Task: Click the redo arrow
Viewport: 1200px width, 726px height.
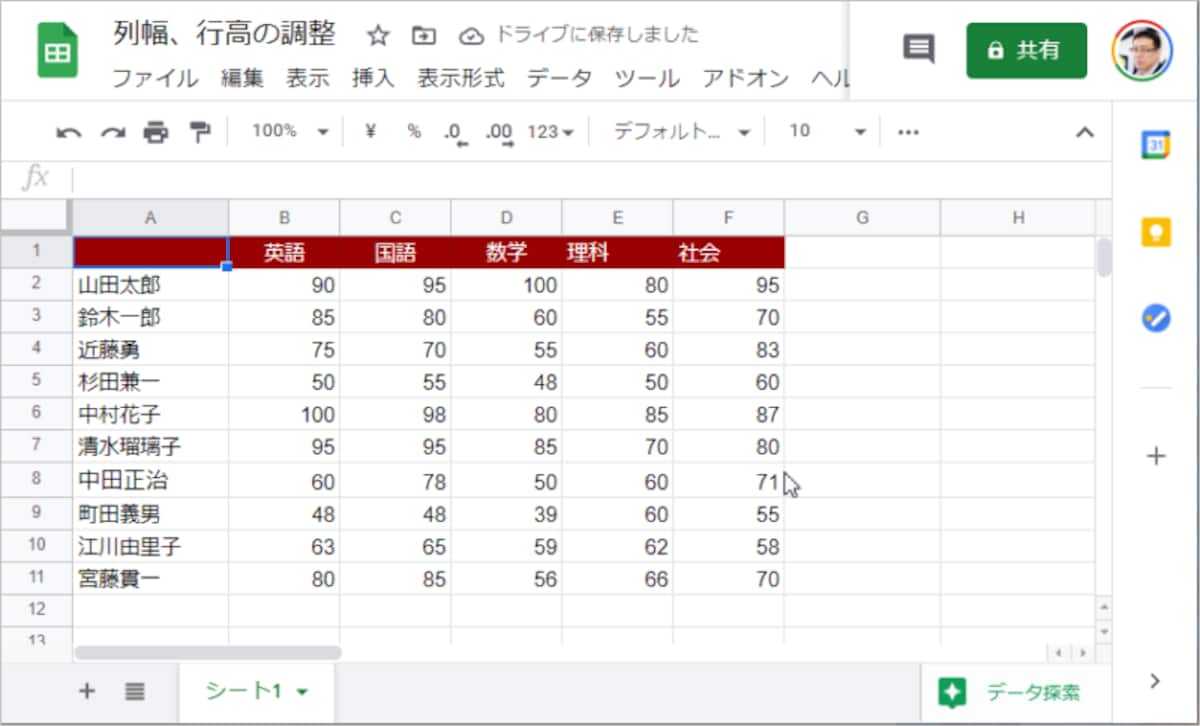Action: click(x=112, y=132)
